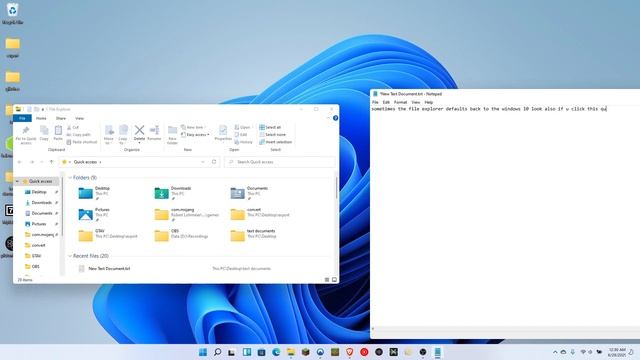640x360 pixels.
Task: Open the Easy access dropdown
Action: (195, 135)
